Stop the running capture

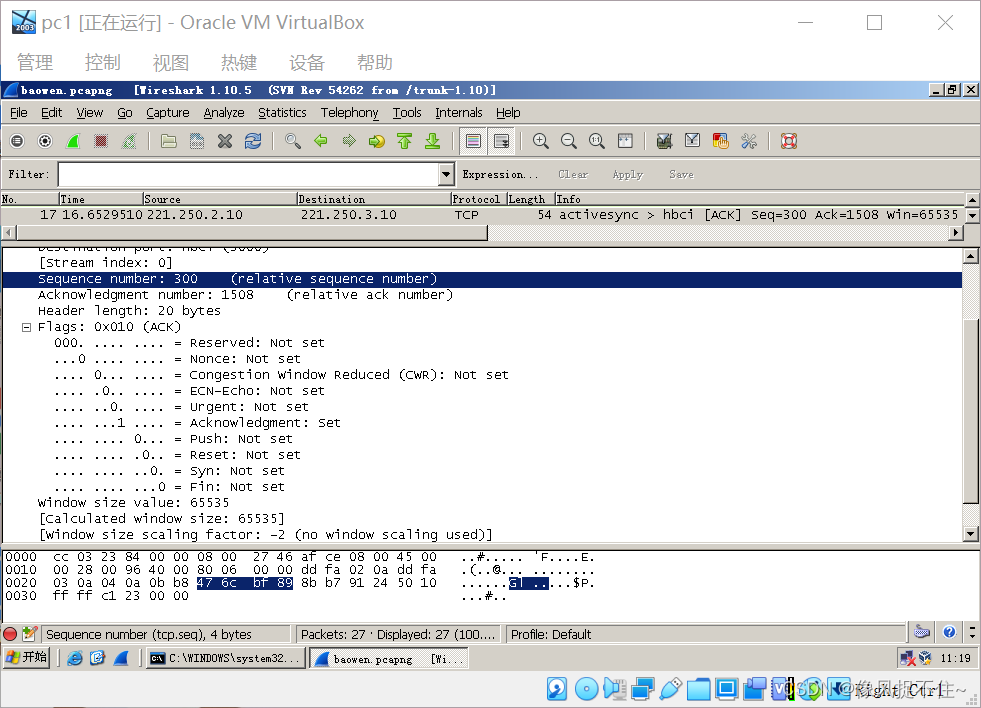tap(101, 141)
